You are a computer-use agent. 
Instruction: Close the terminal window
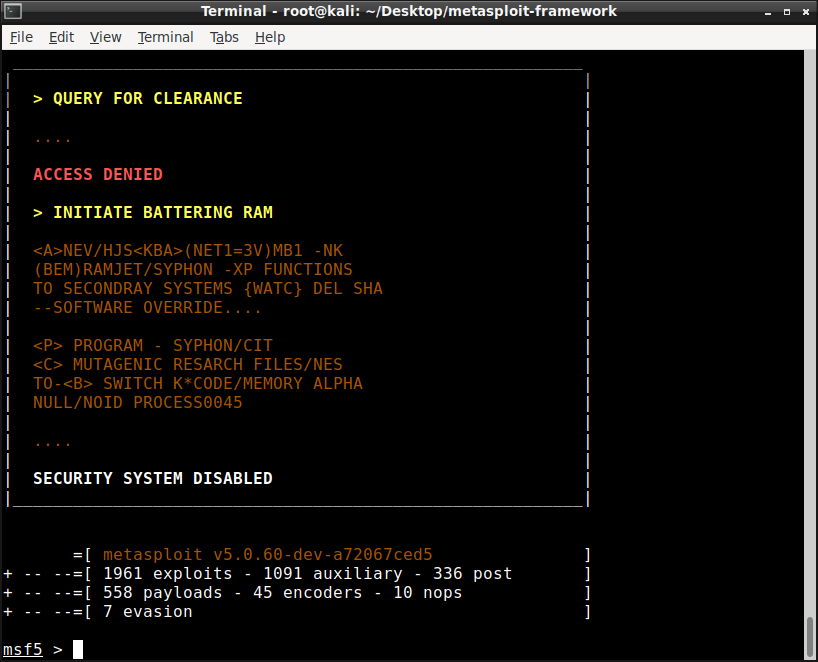click(805, 12)
